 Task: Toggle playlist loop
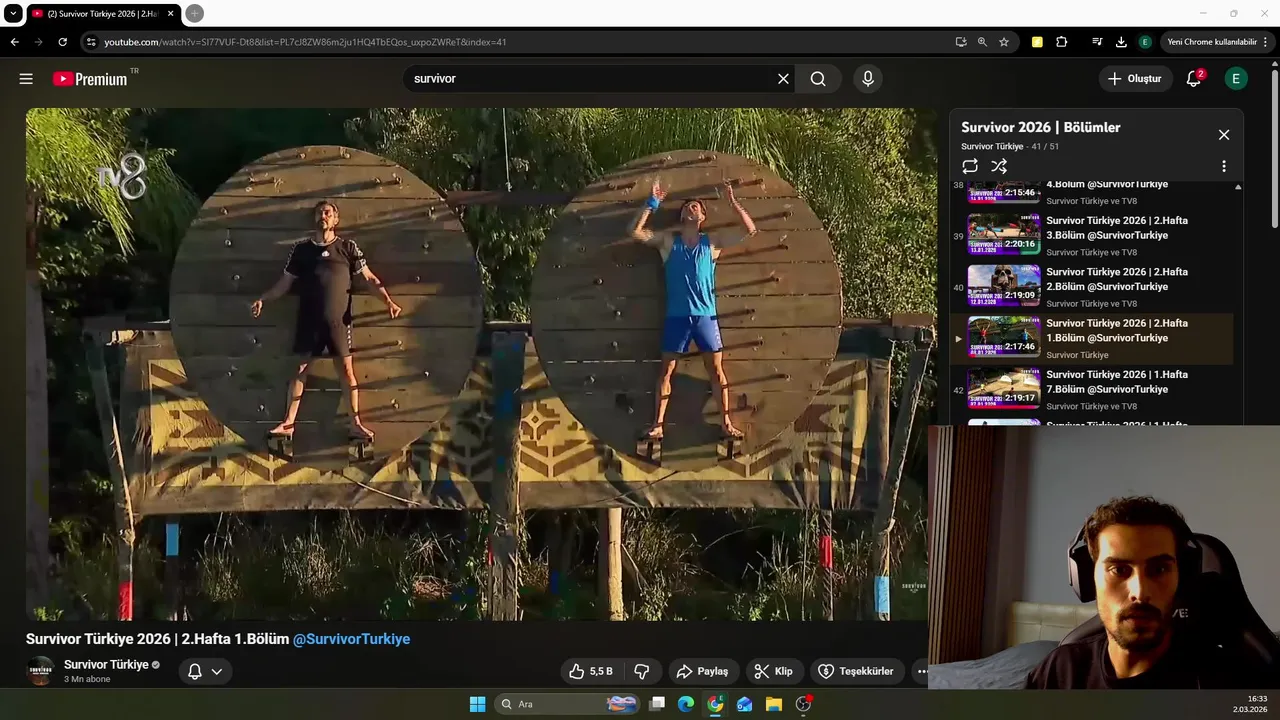pyautogui.click(x=970, y=166)
